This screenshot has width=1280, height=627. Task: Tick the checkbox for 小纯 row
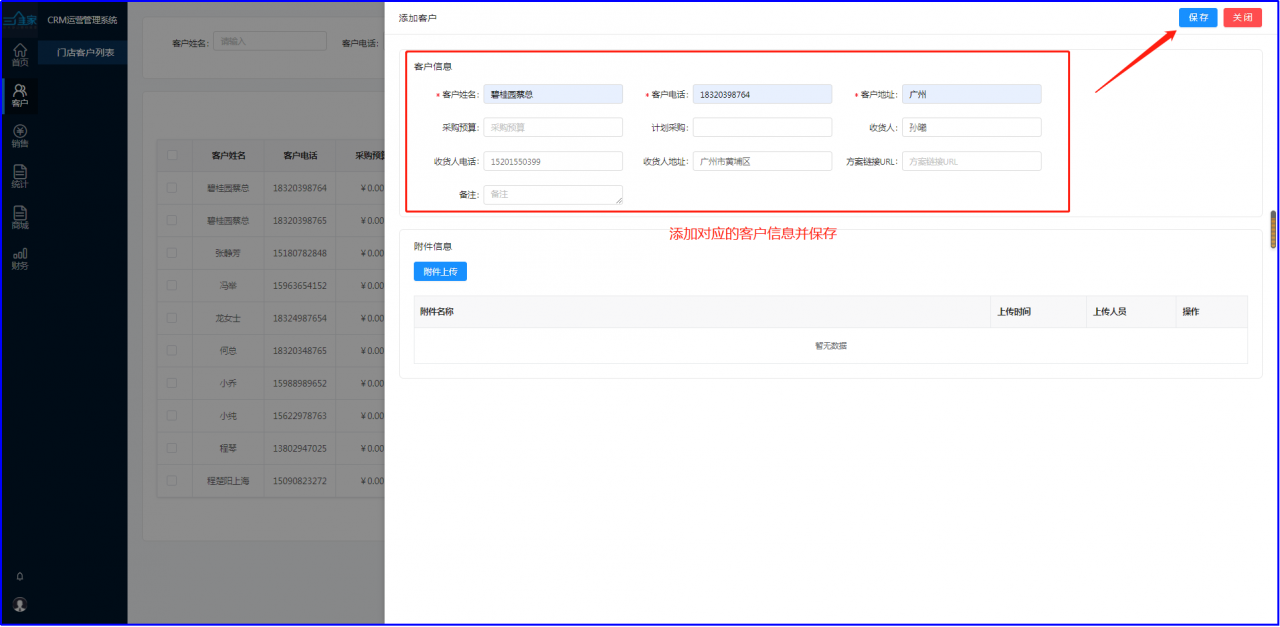[172, 416]
